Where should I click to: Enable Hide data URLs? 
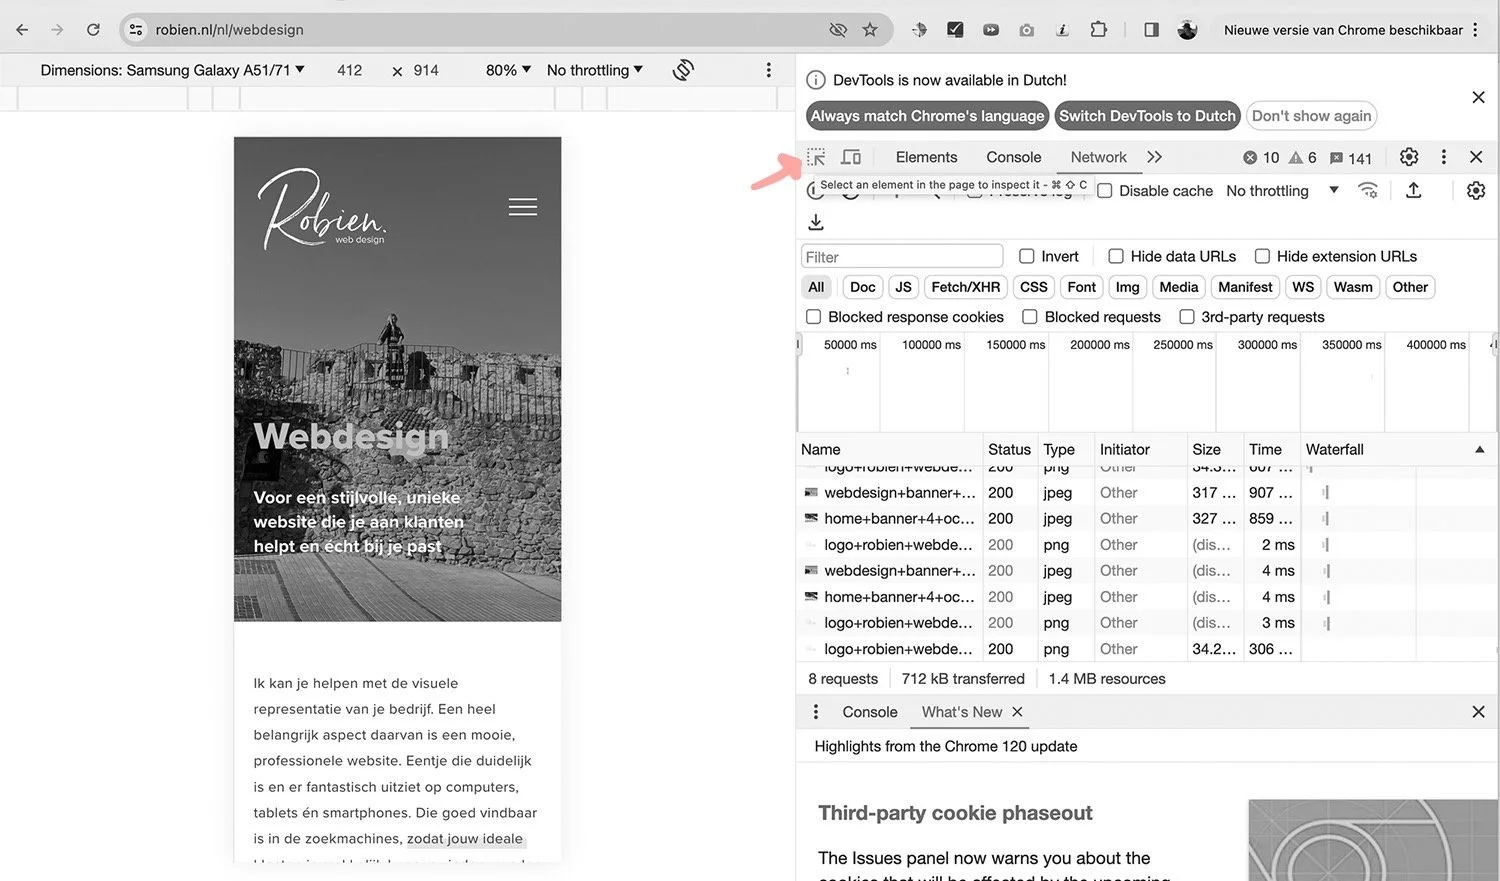(1115, 256)
